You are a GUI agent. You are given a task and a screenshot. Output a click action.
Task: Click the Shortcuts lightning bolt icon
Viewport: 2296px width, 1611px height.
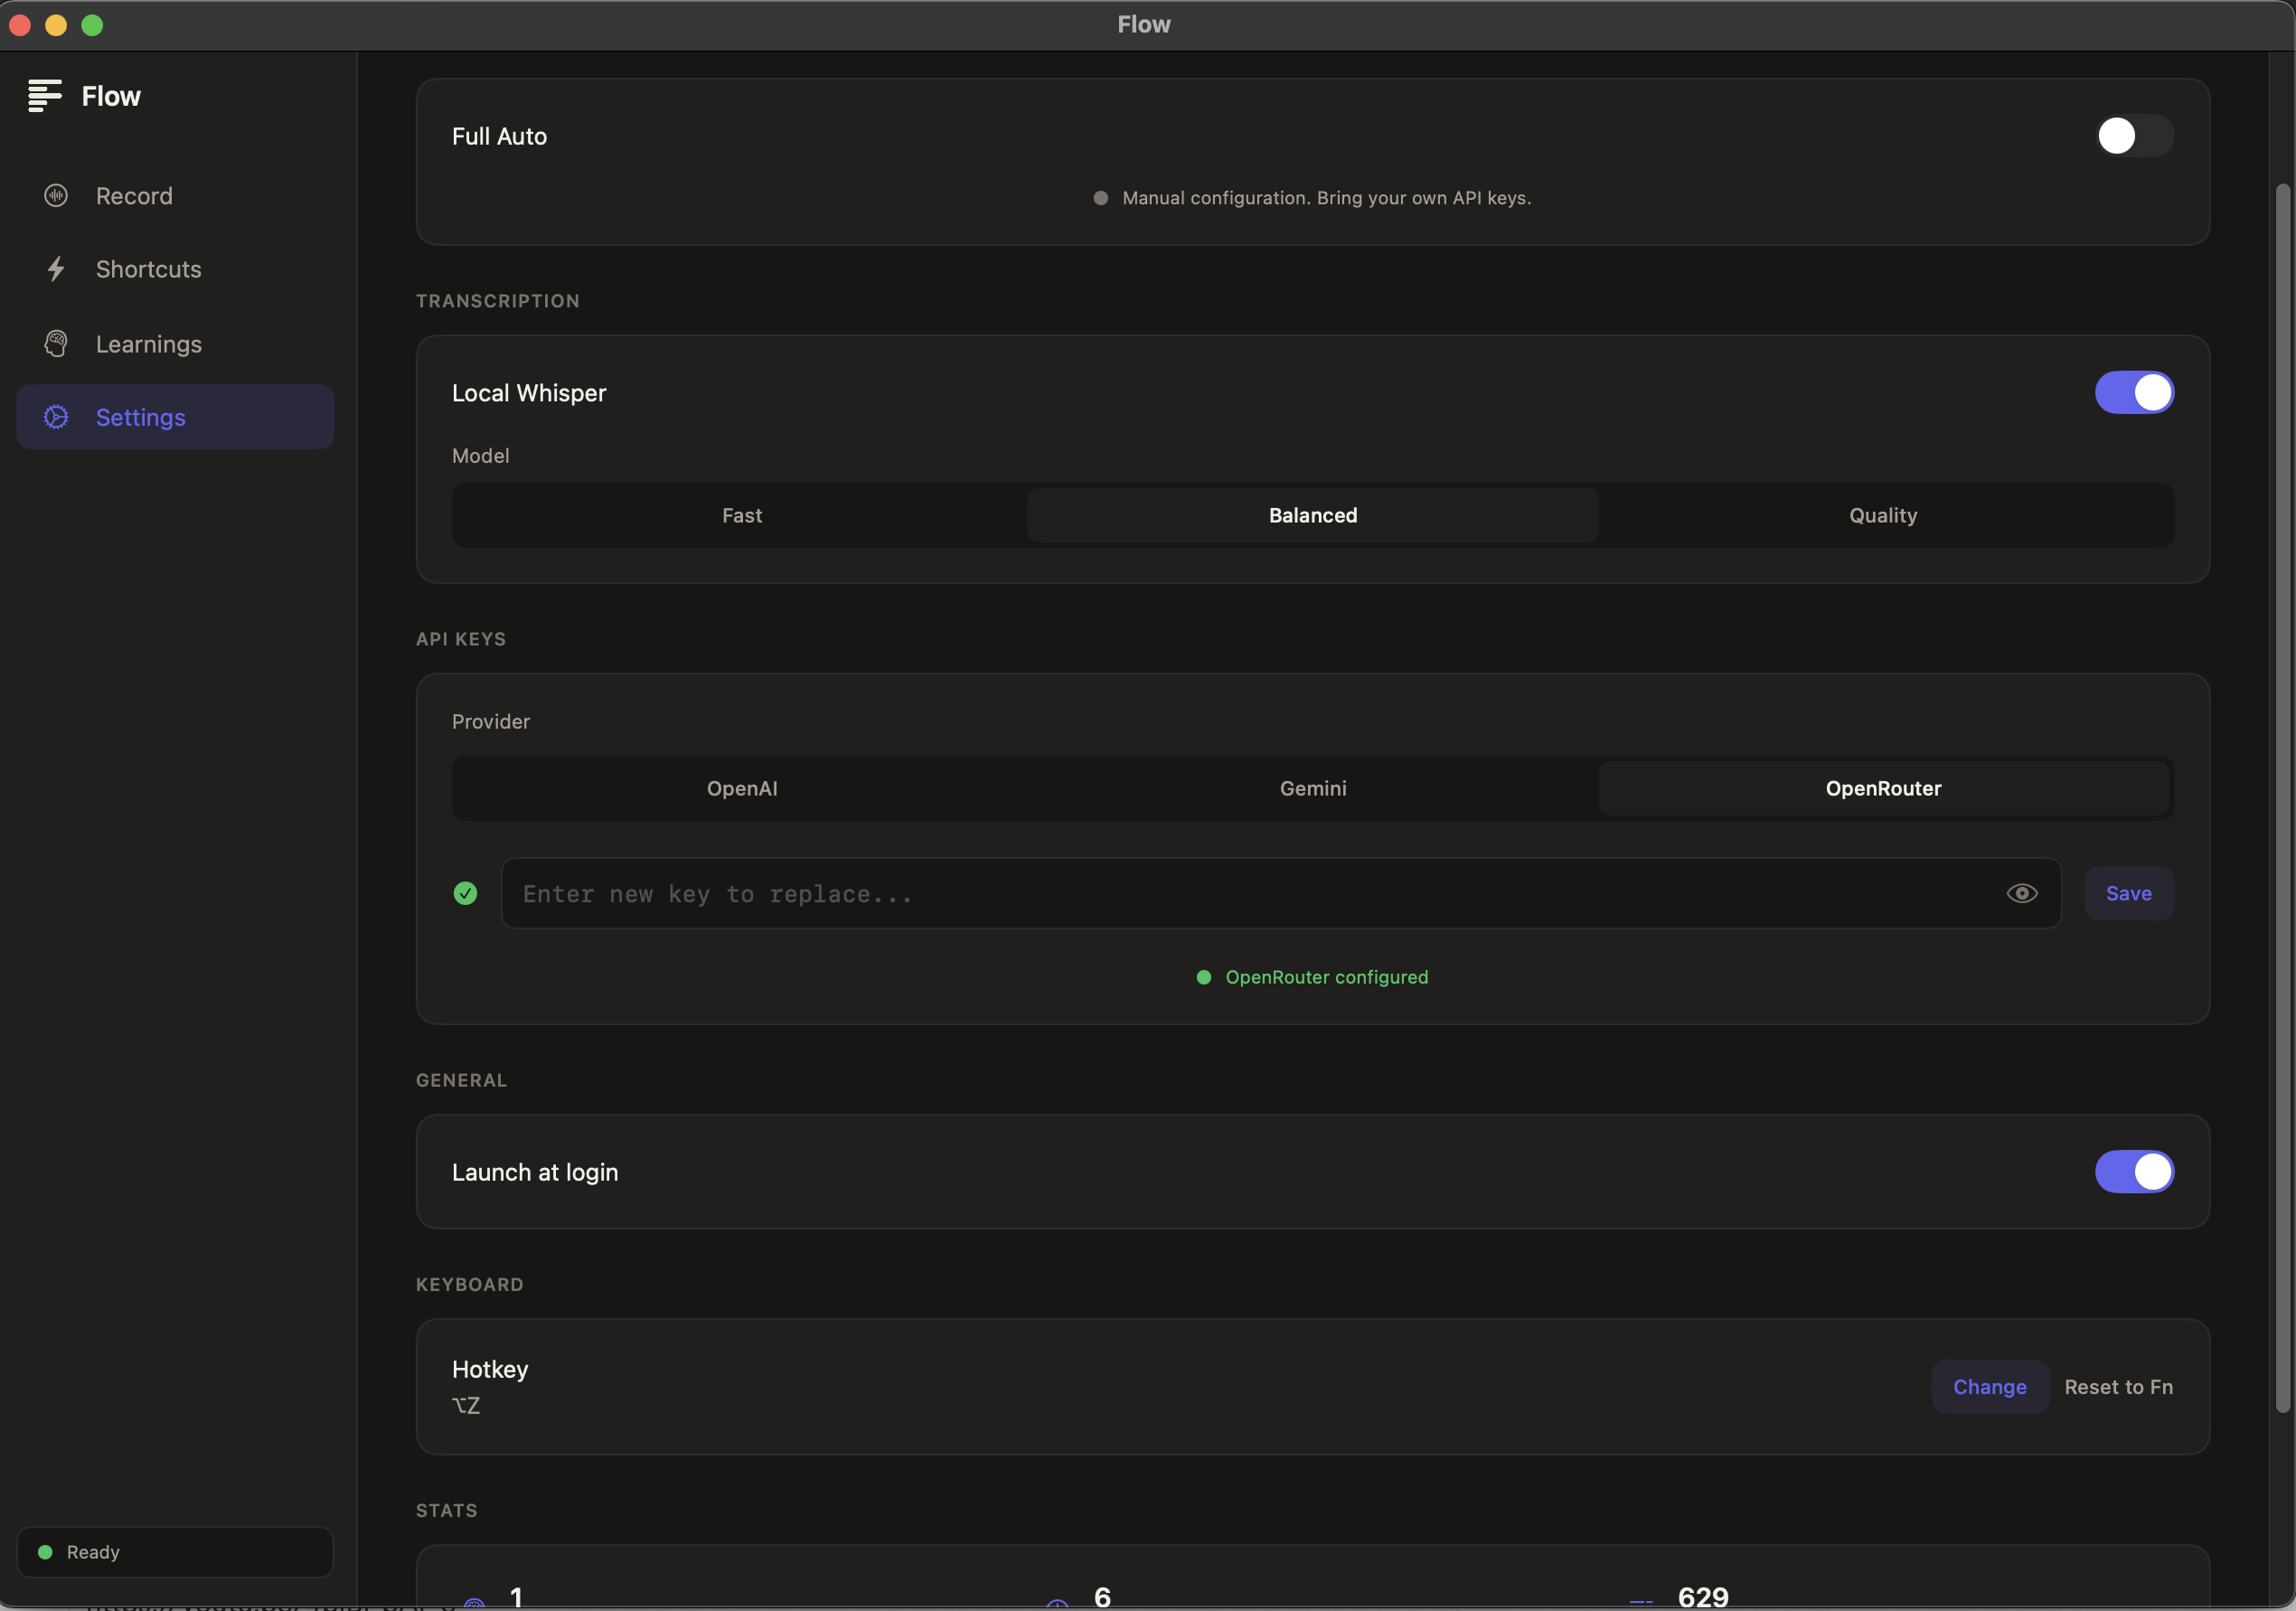point(56,269)
